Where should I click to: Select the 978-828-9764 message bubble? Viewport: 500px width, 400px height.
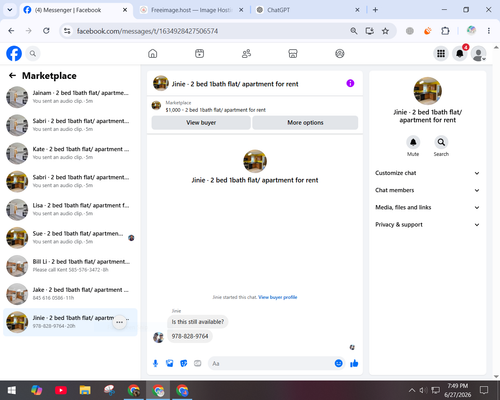pyautogui.click(x=190, y=336)
